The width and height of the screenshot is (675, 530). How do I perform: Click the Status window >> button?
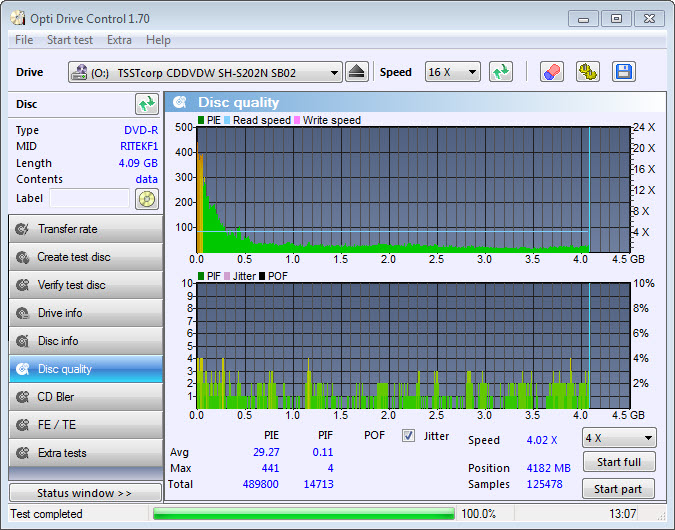[x=85, y=493]
